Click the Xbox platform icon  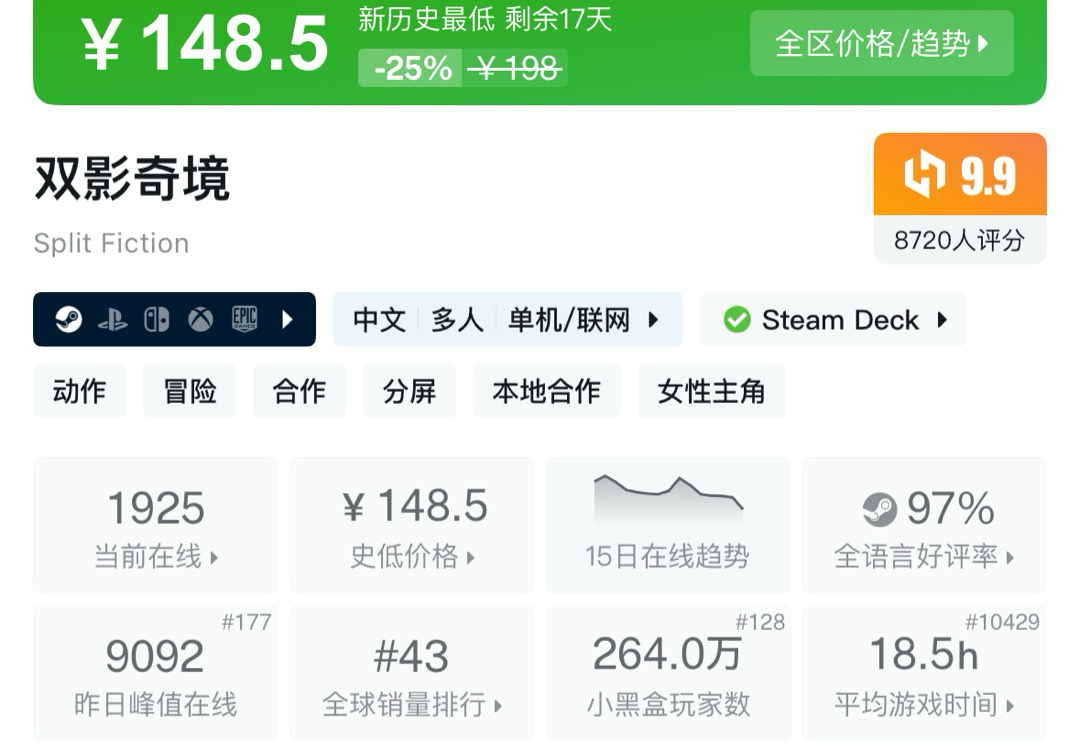[200, 320]
